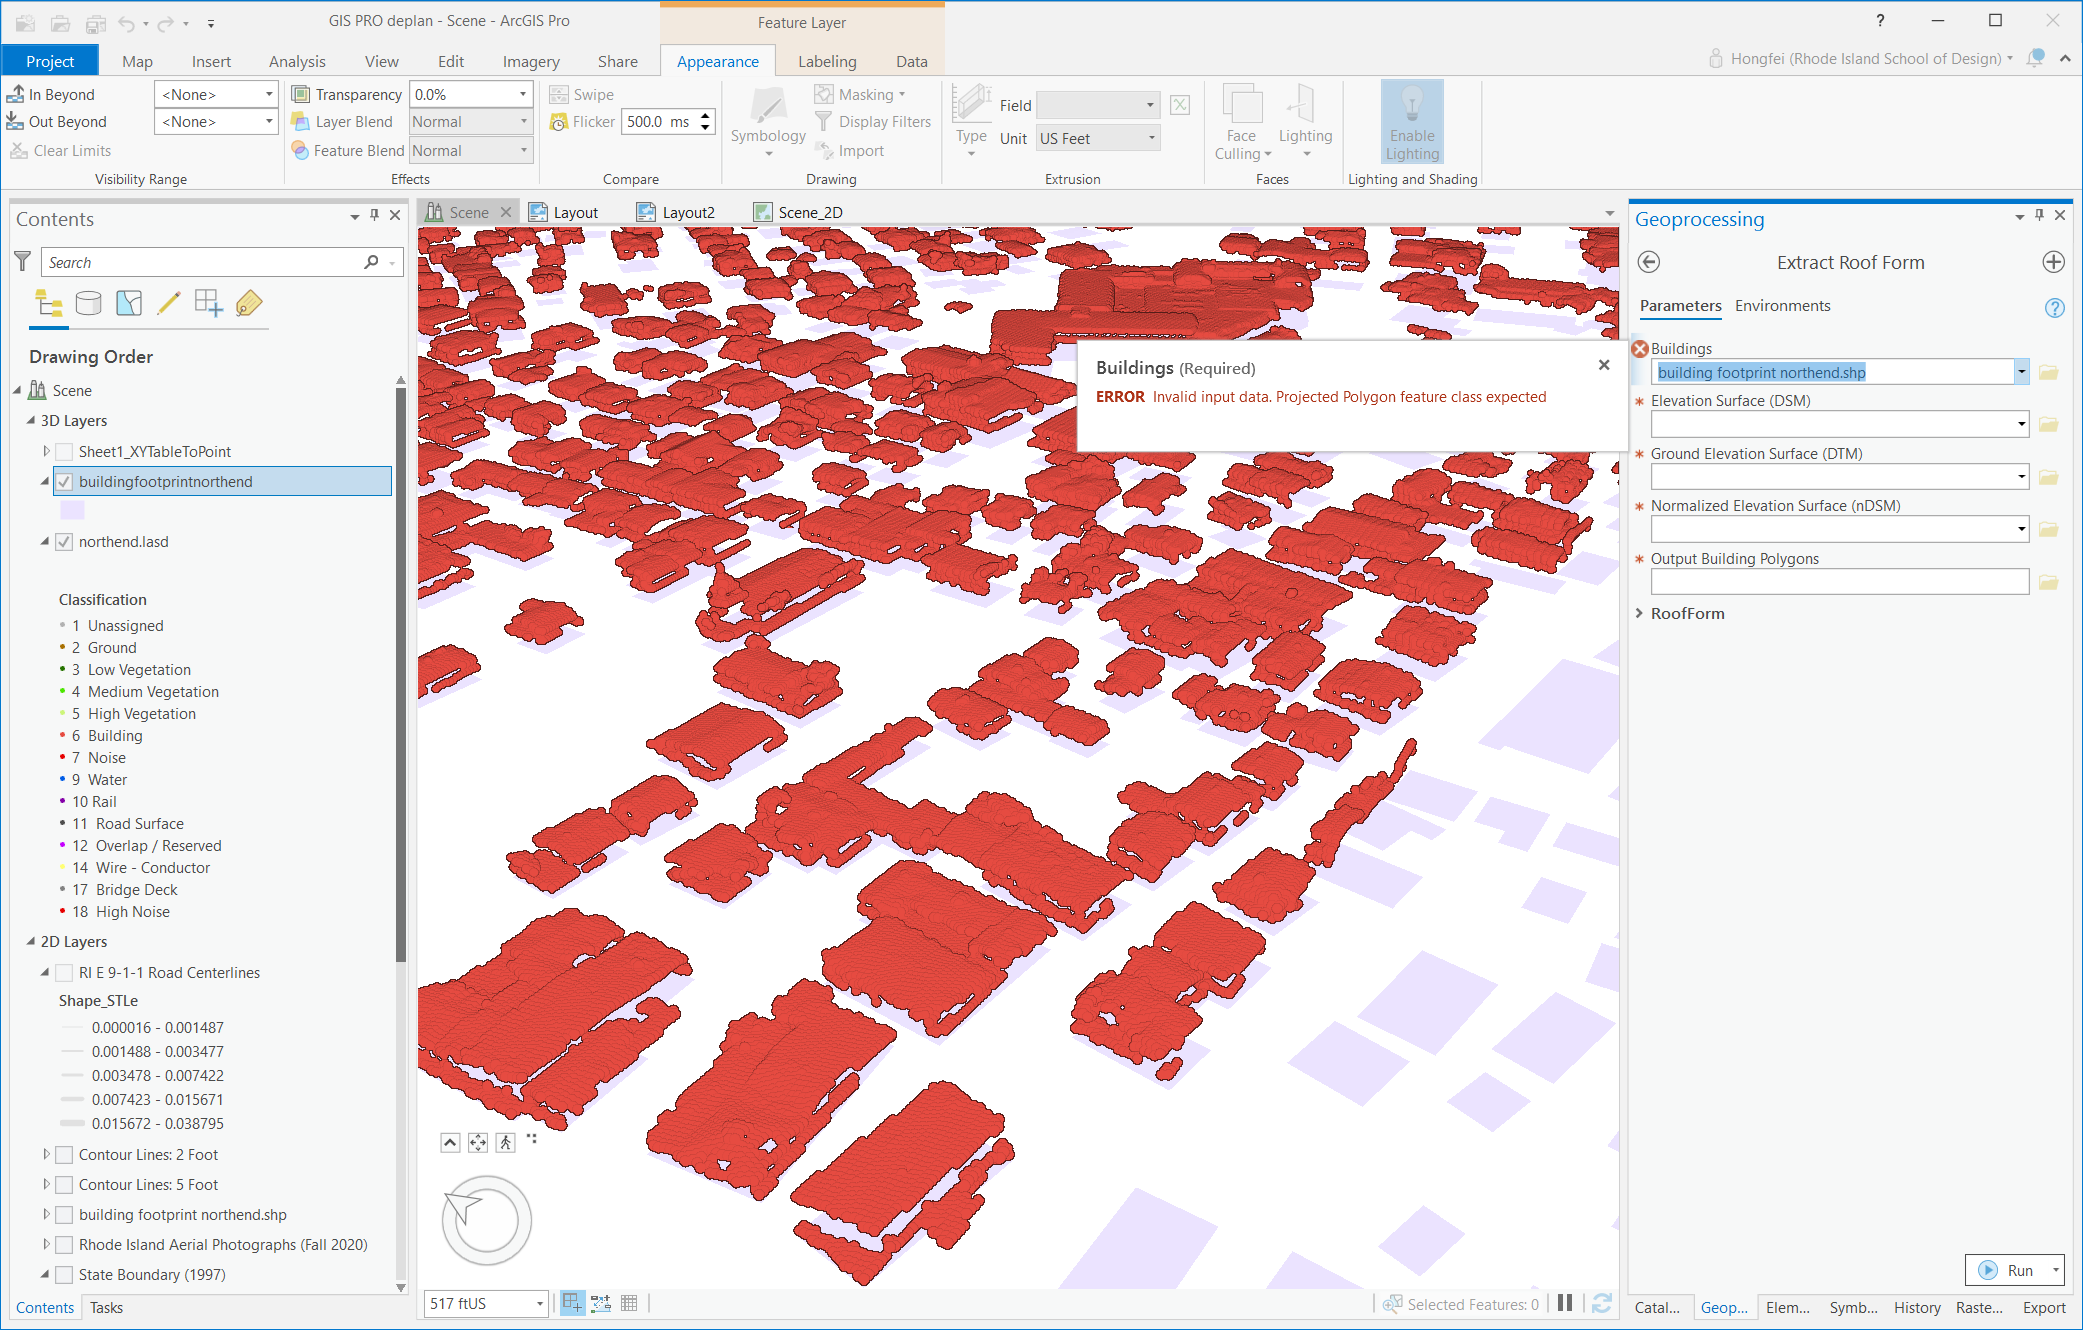Open the Labeling ribbon tab
The image size is (2083, 1330).
[x=827, y=61]
